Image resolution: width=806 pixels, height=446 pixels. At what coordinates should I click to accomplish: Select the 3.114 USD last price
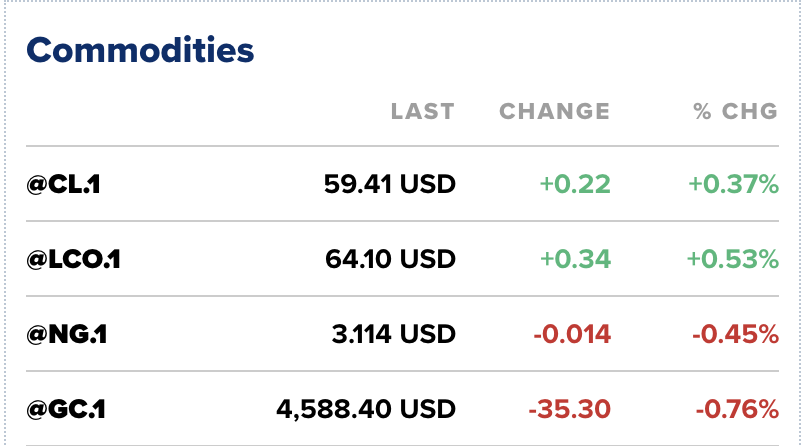point(393,334)
